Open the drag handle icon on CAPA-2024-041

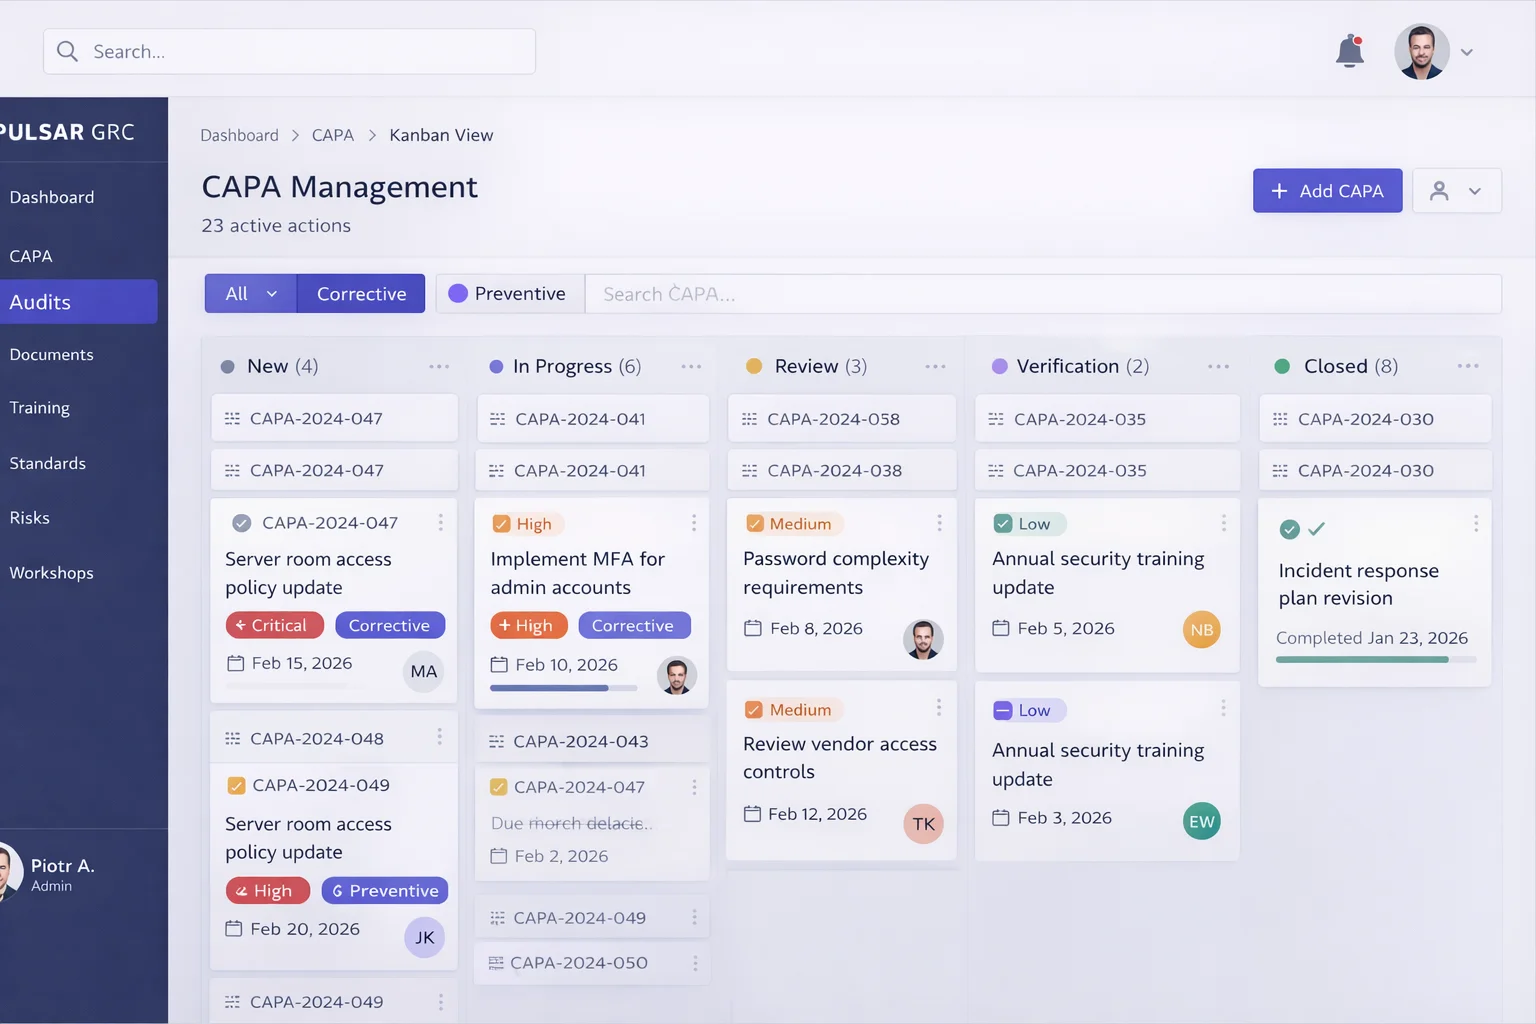[497, 418]
